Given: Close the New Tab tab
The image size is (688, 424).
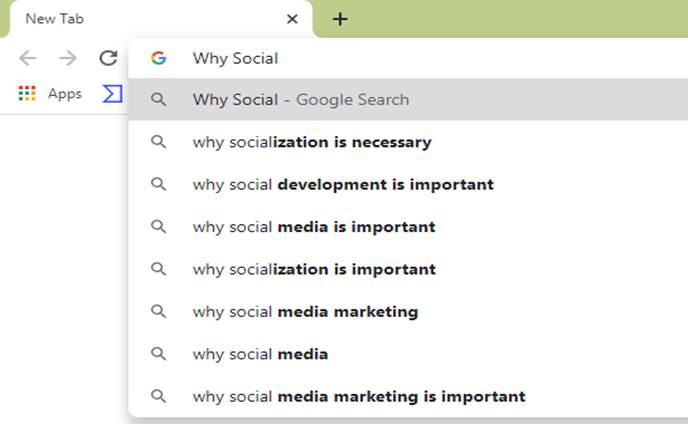Looking at the screenshot, I should click(292, 19).
